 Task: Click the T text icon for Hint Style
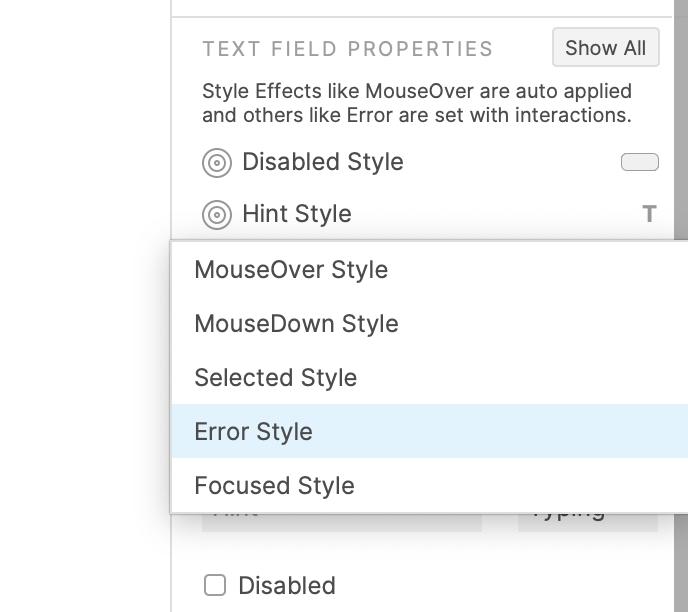point(649,214)
